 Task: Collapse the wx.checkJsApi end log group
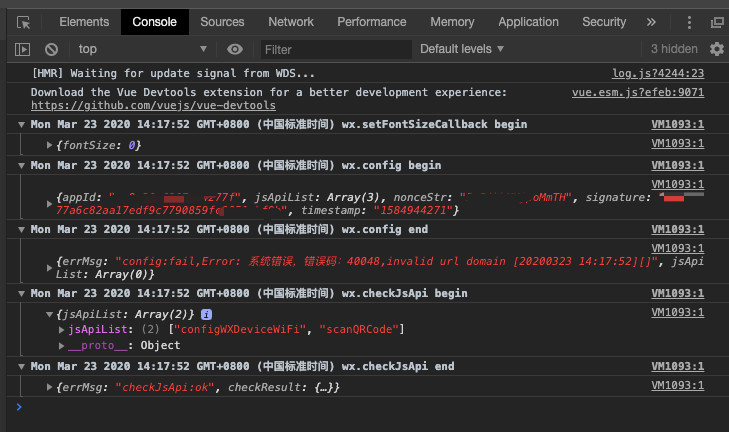[x=21, y=367]
